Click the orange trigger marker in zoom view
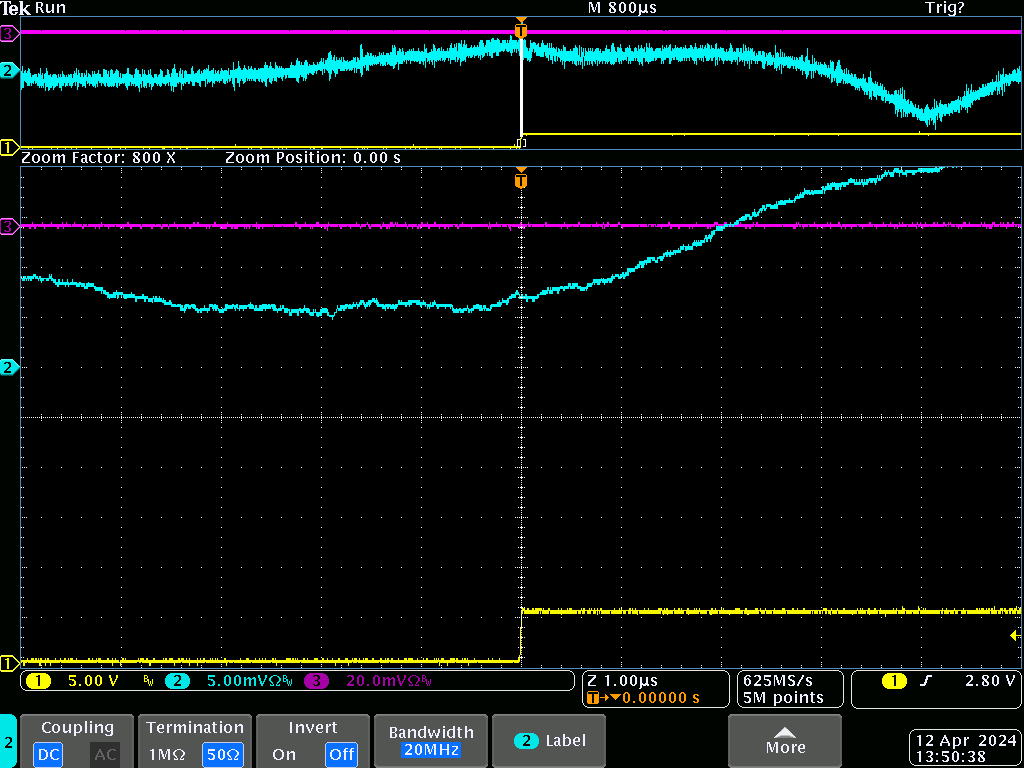This screenshot has width=1024, height=768. click(x=520, y=180)
